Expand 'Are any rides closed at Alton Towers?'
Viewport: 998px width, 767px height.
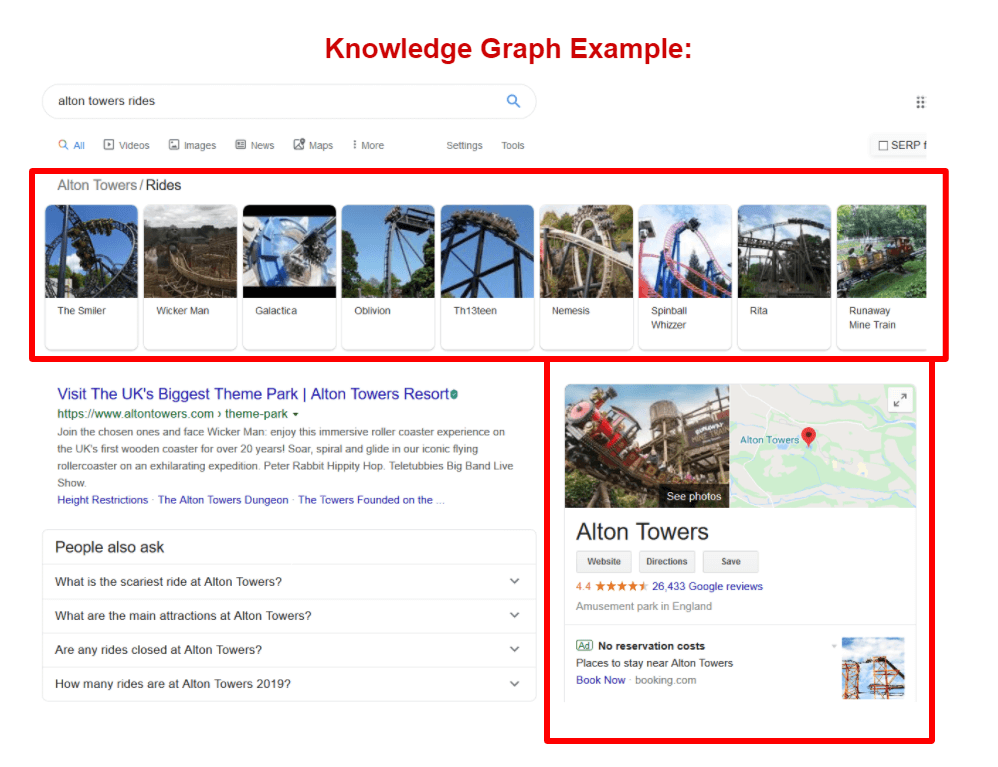click(288, 650)
